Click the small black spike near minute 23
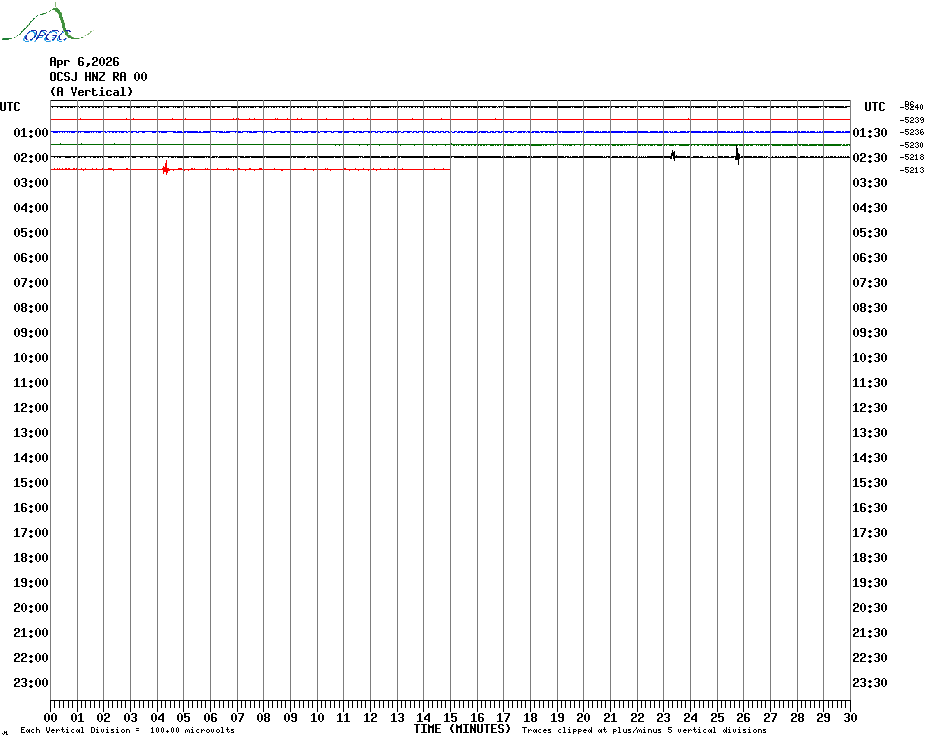Viewport: 930px width, 744px height. click(673, 155)
